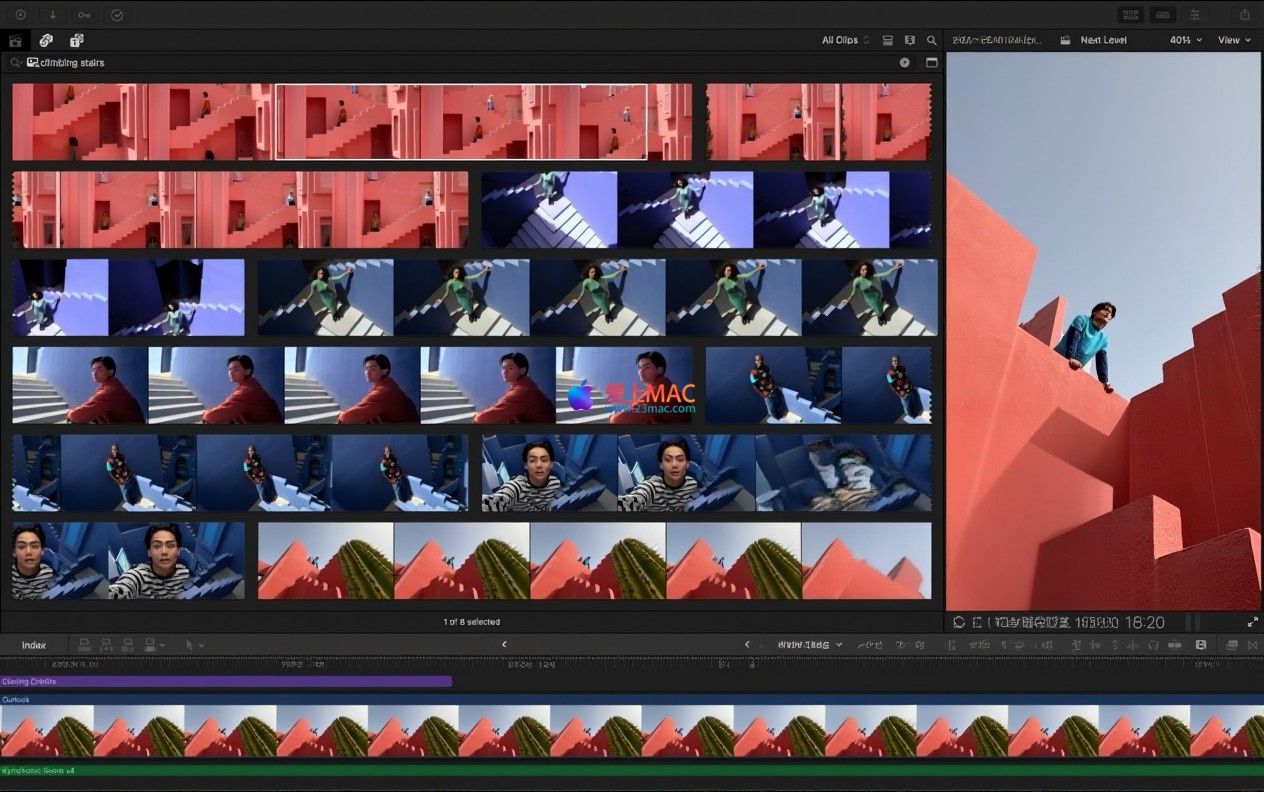Open the Libraries sidebar icon
This screenshot has width=1264, height=792.
15,40
